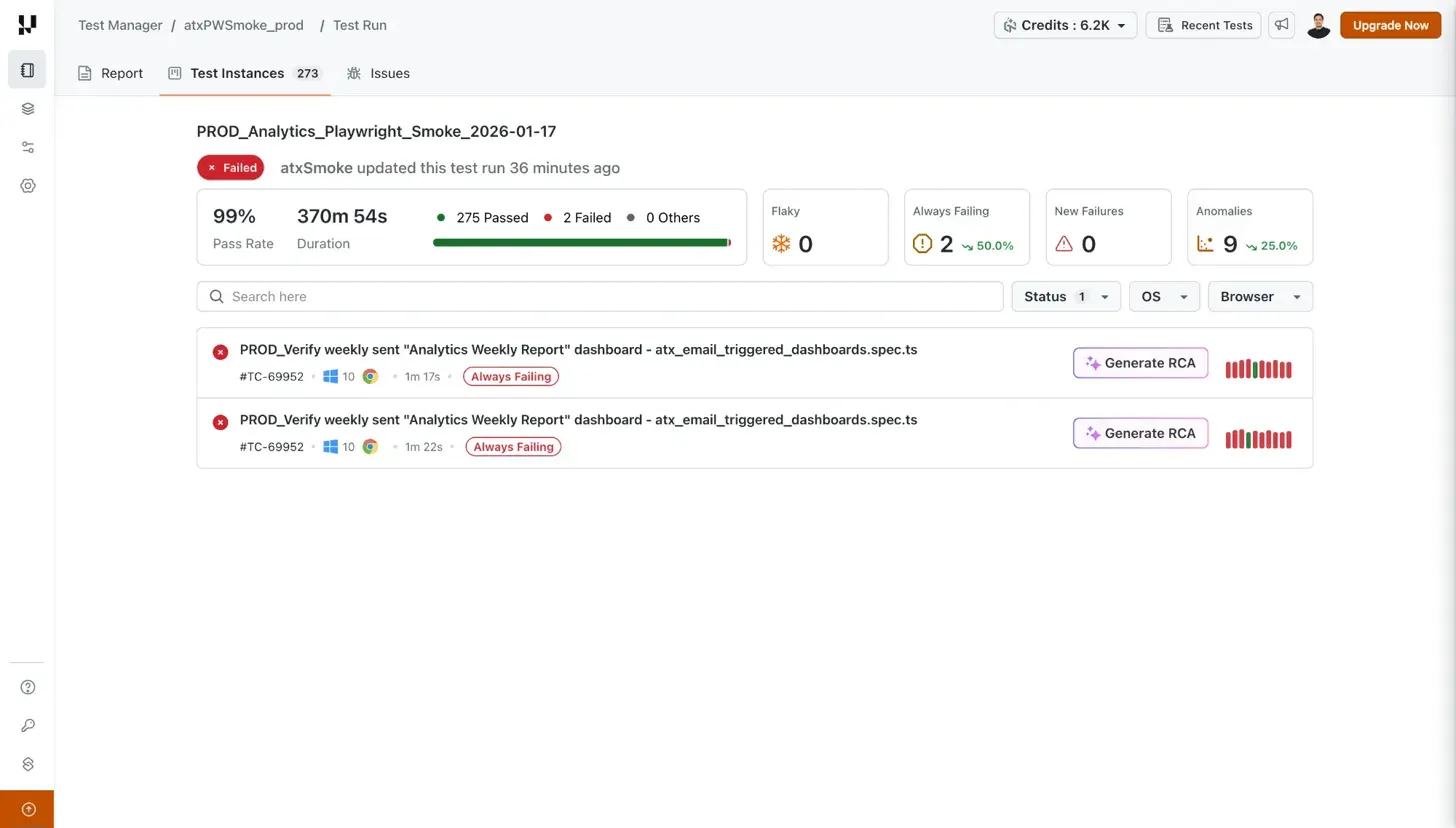Open the announcements megaphone icon
This screenshot has height=828, width=1456.
1281,25
